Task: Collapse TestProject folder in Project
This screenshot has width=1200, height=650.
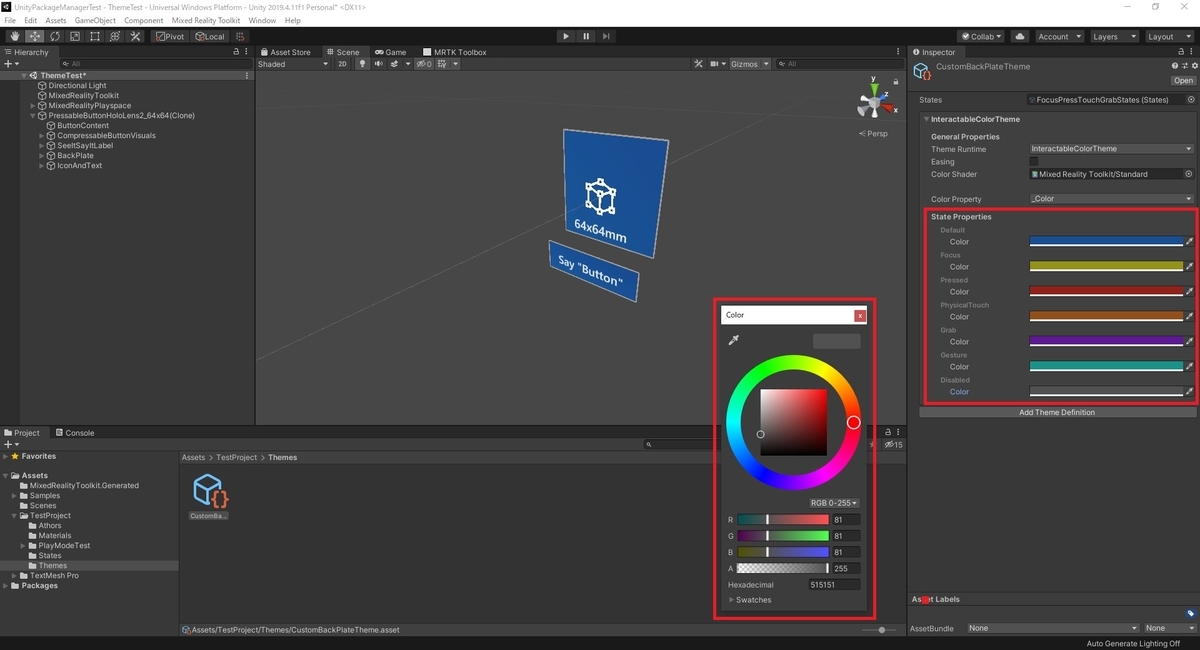Action: (15, 516)
